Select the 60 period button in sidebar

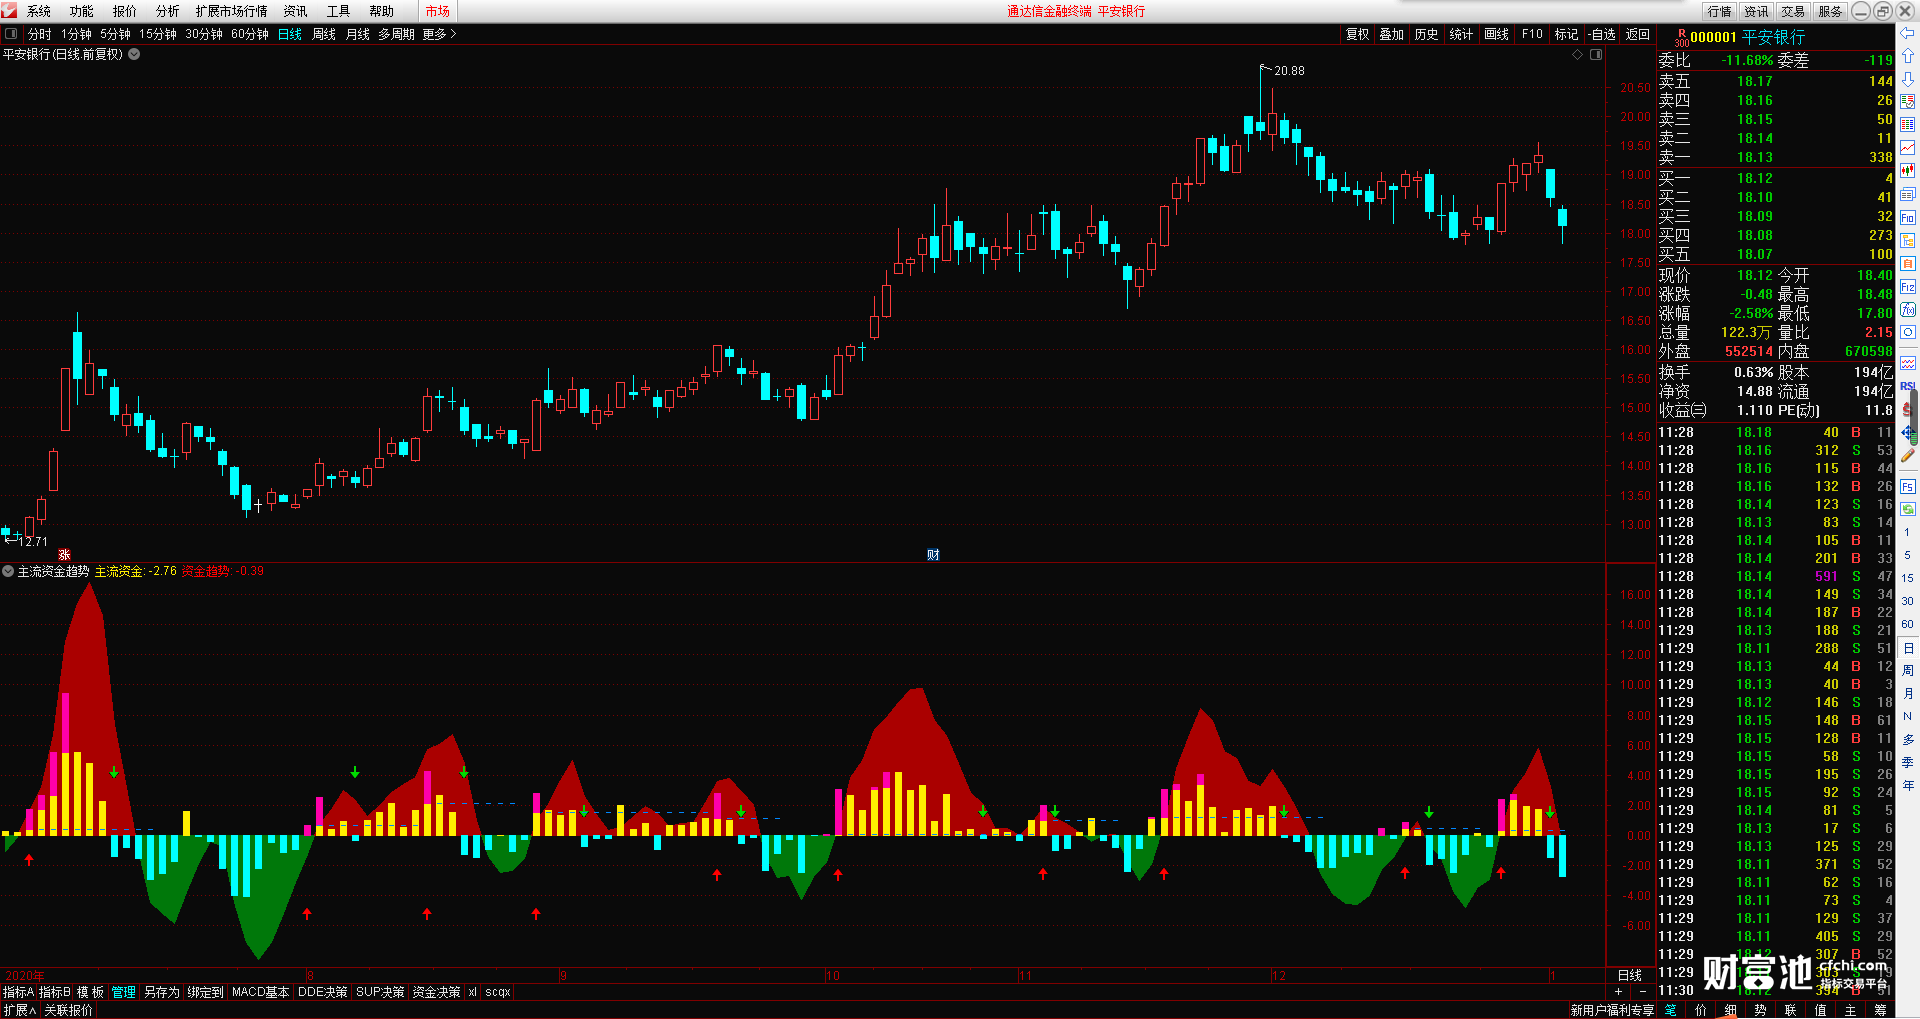pyautogui.click(x=1907, y=624)
